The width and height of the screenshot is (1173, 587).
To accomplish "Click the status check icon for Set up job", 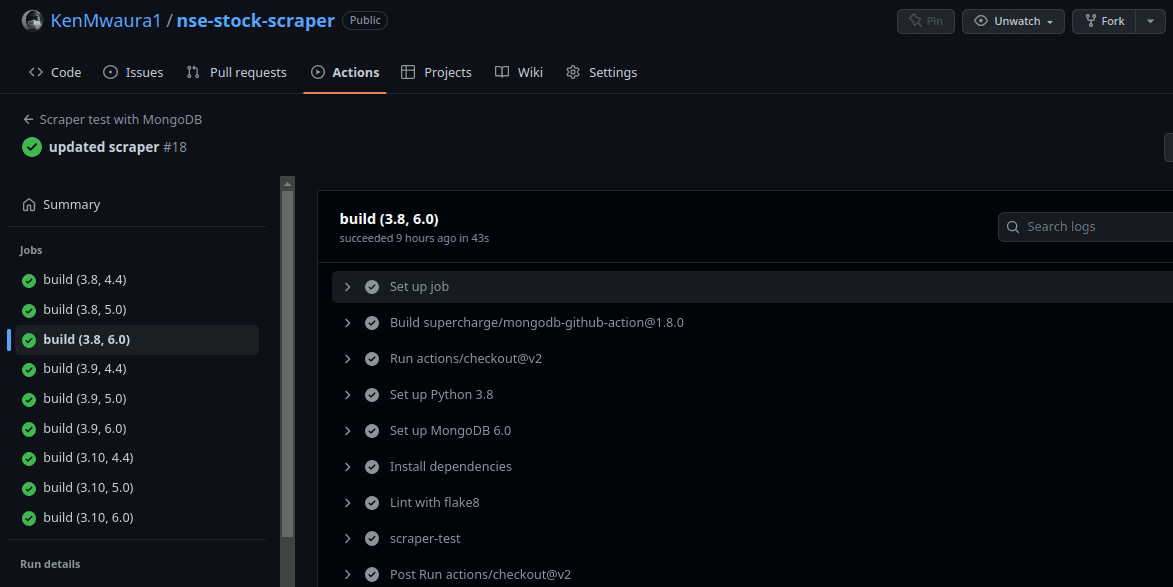I will click(x=372, y=287).
